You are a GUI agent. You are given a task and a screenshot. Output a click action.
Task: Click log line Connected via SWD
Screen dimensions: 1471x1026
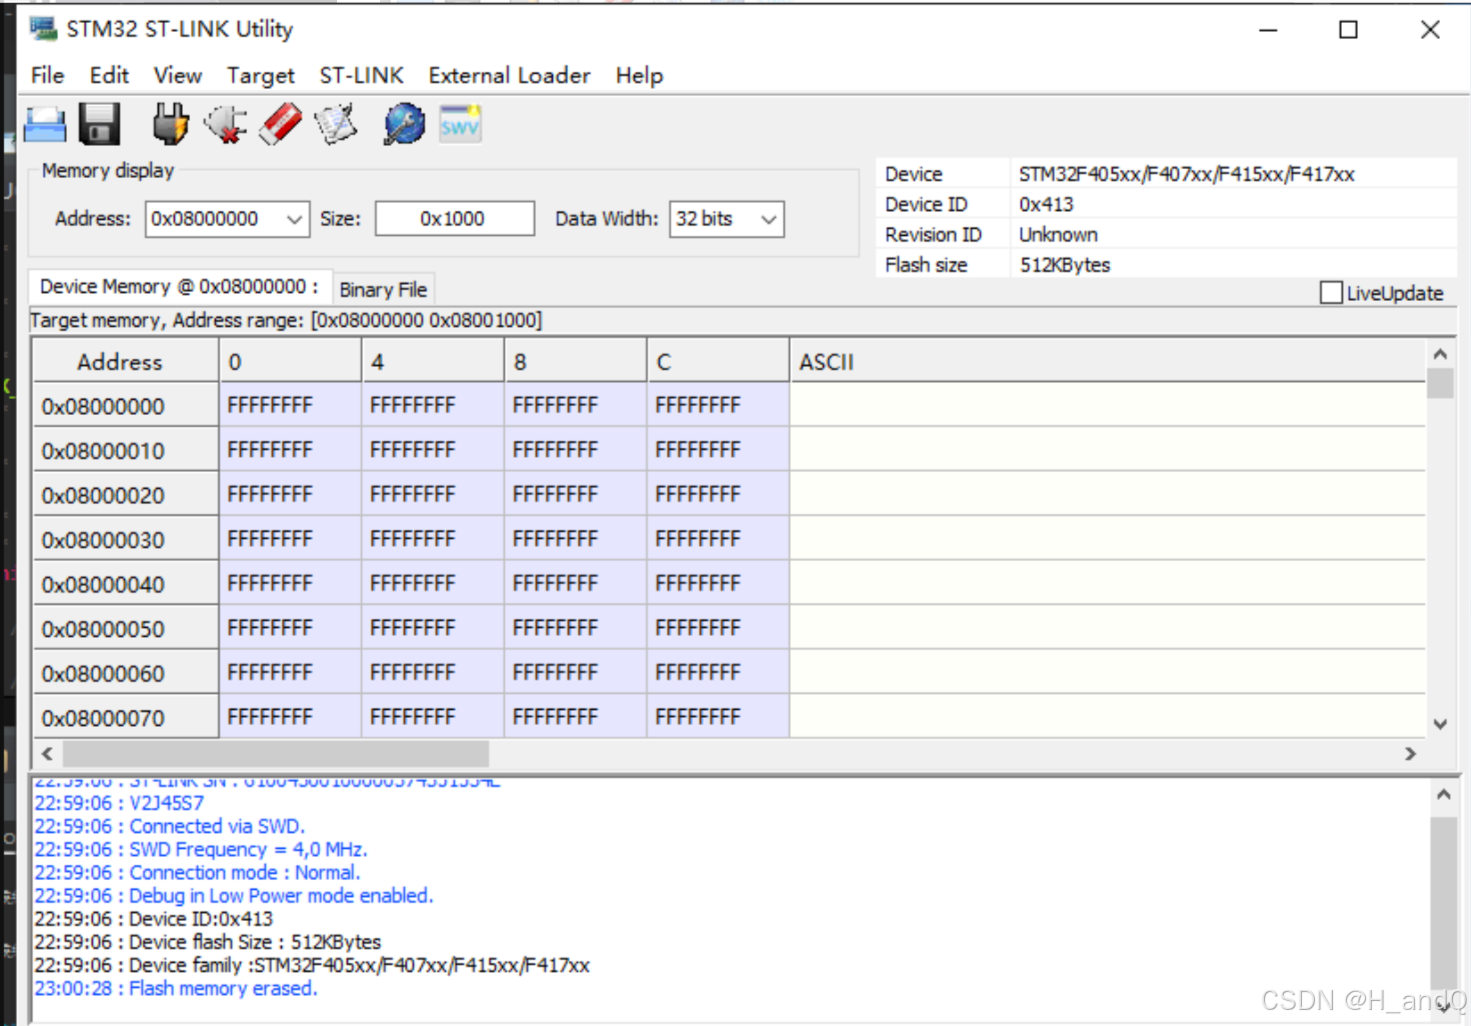coord(170,826)
